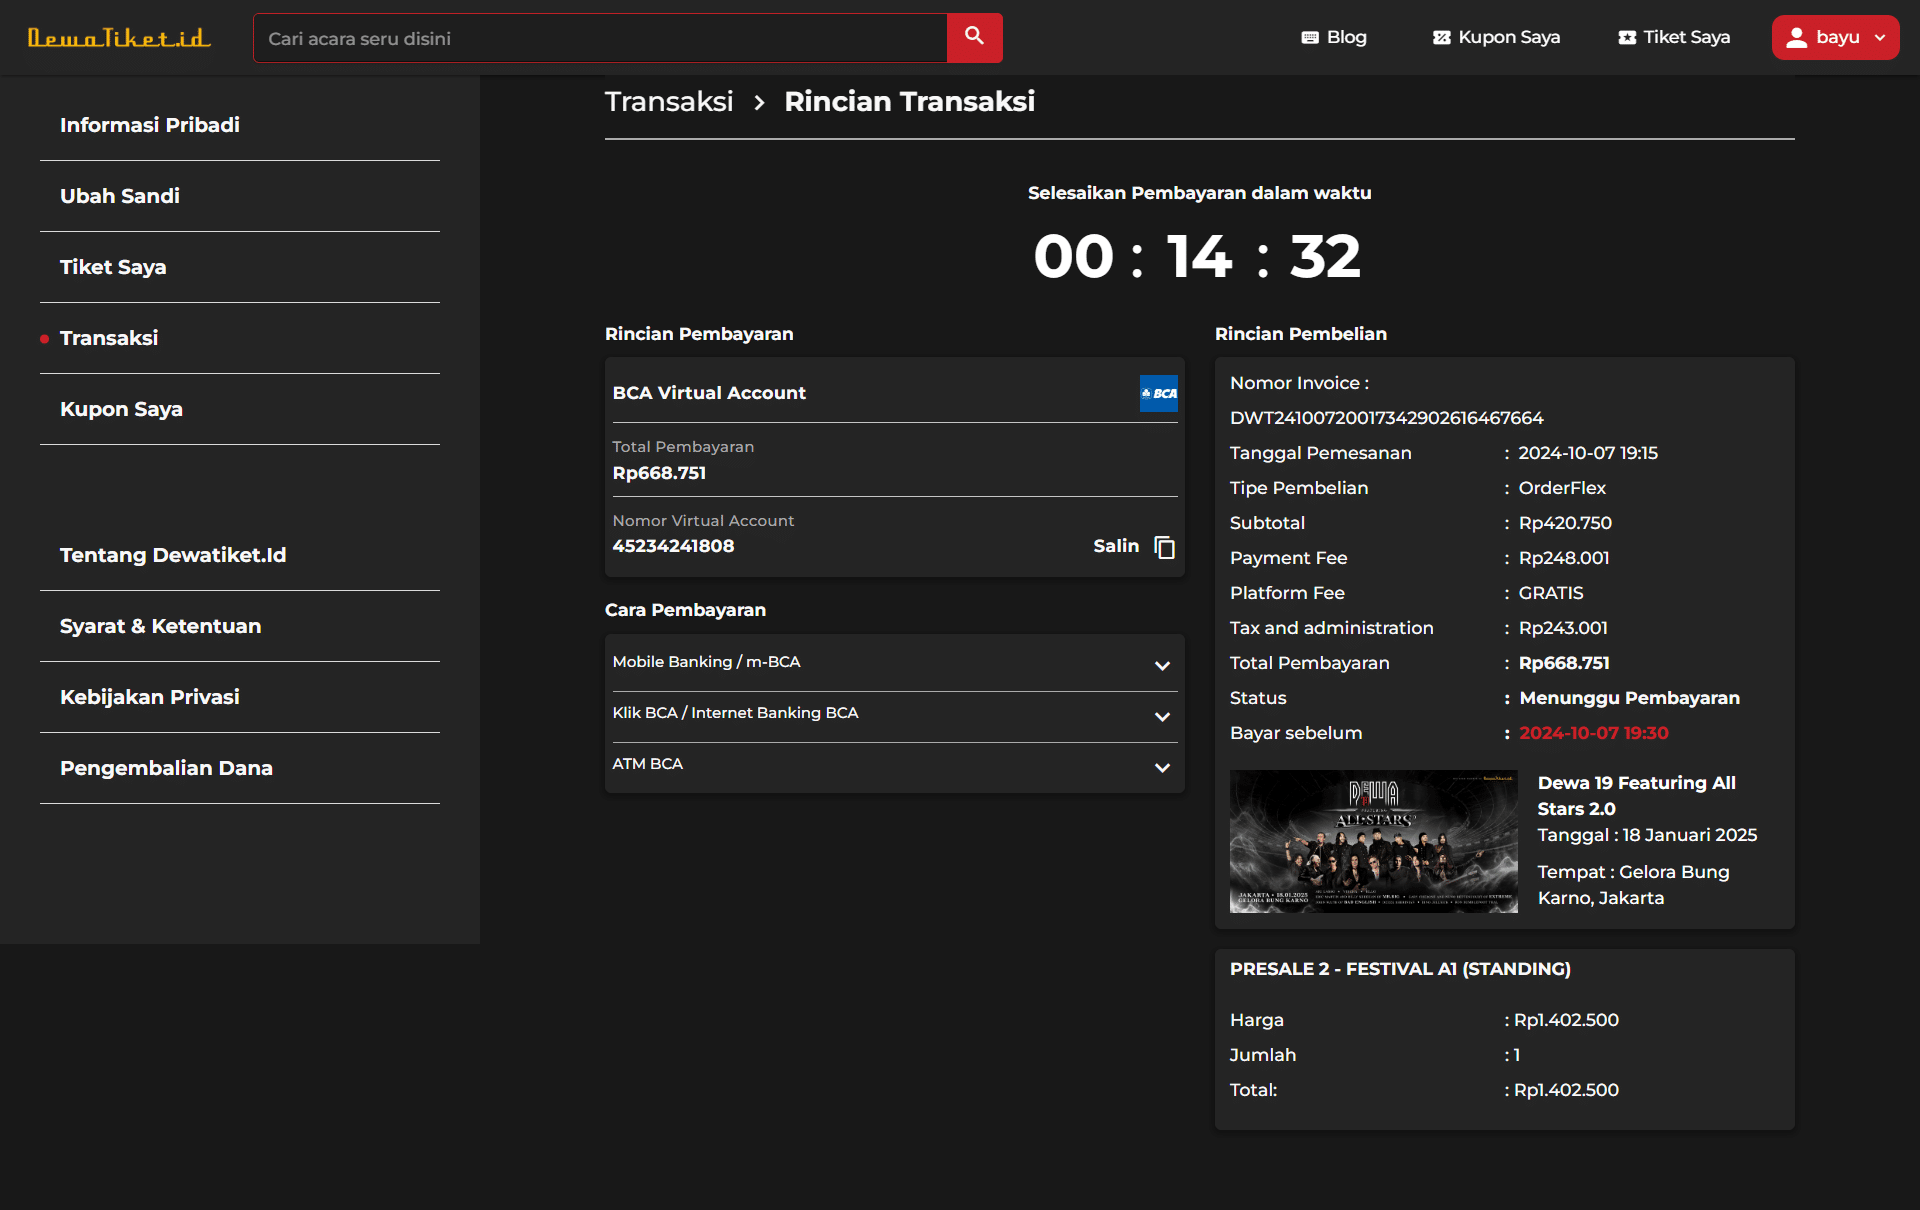Click the Blog newspaper icon

[1310, 38]
